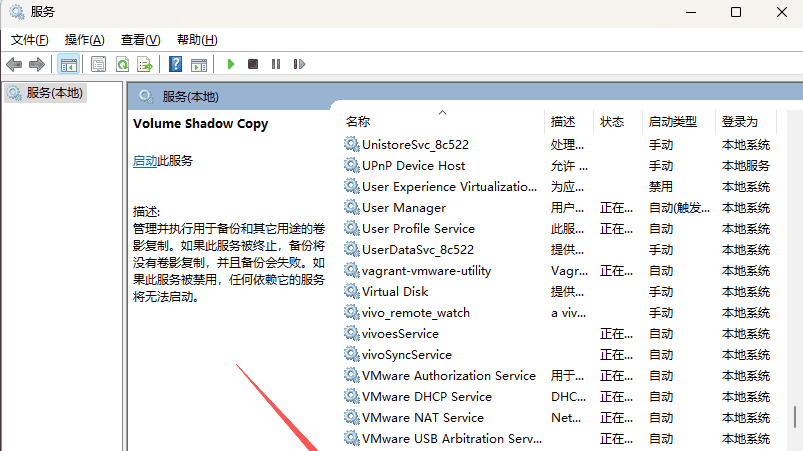This screenshot has width=803, height=451.
Task: Select the User Manager service gear icon
Action: coord(351,207)
